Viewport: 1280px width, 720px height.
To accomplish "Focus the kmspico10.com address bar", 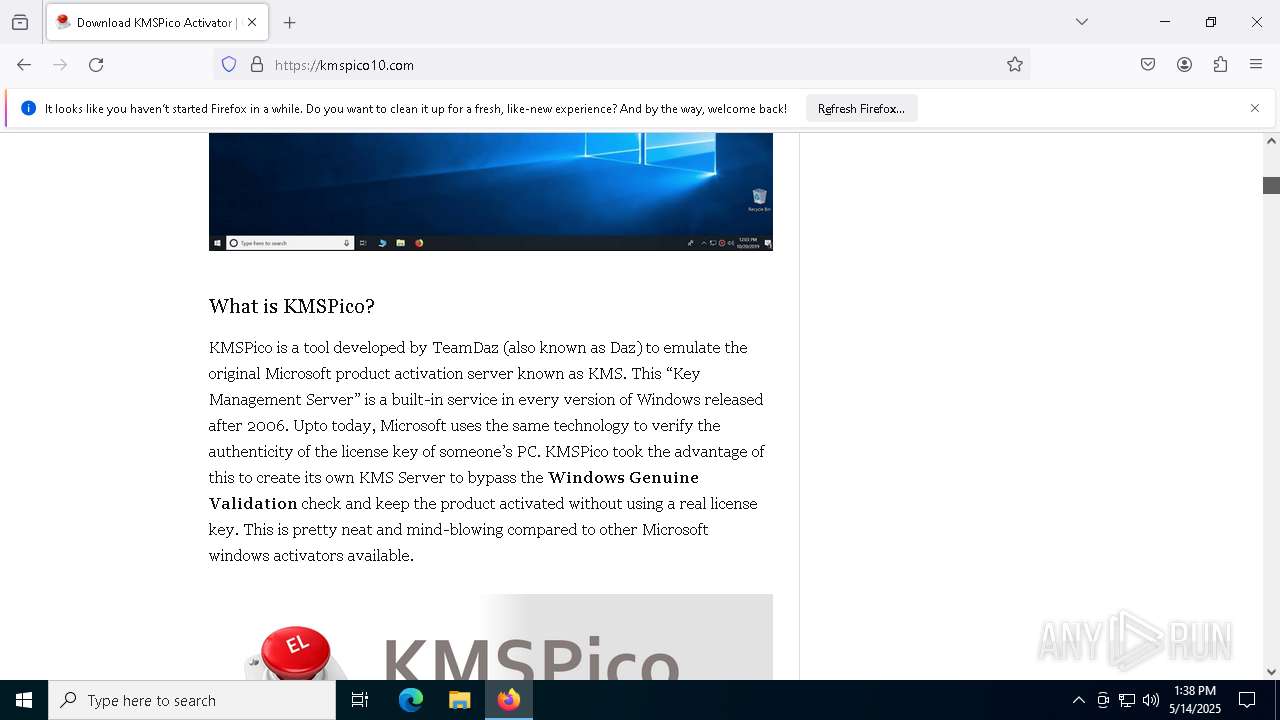I will tap(622, 64).
